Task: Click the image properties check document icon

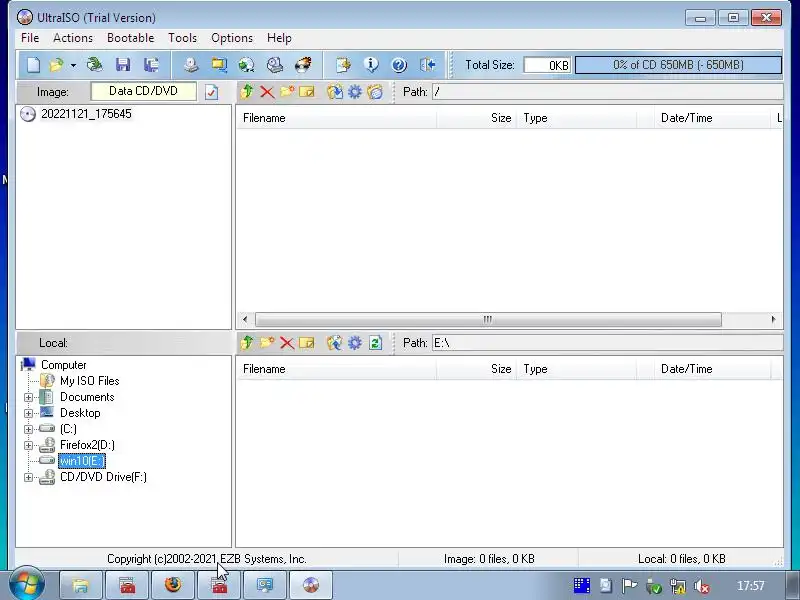Action: 211,92
